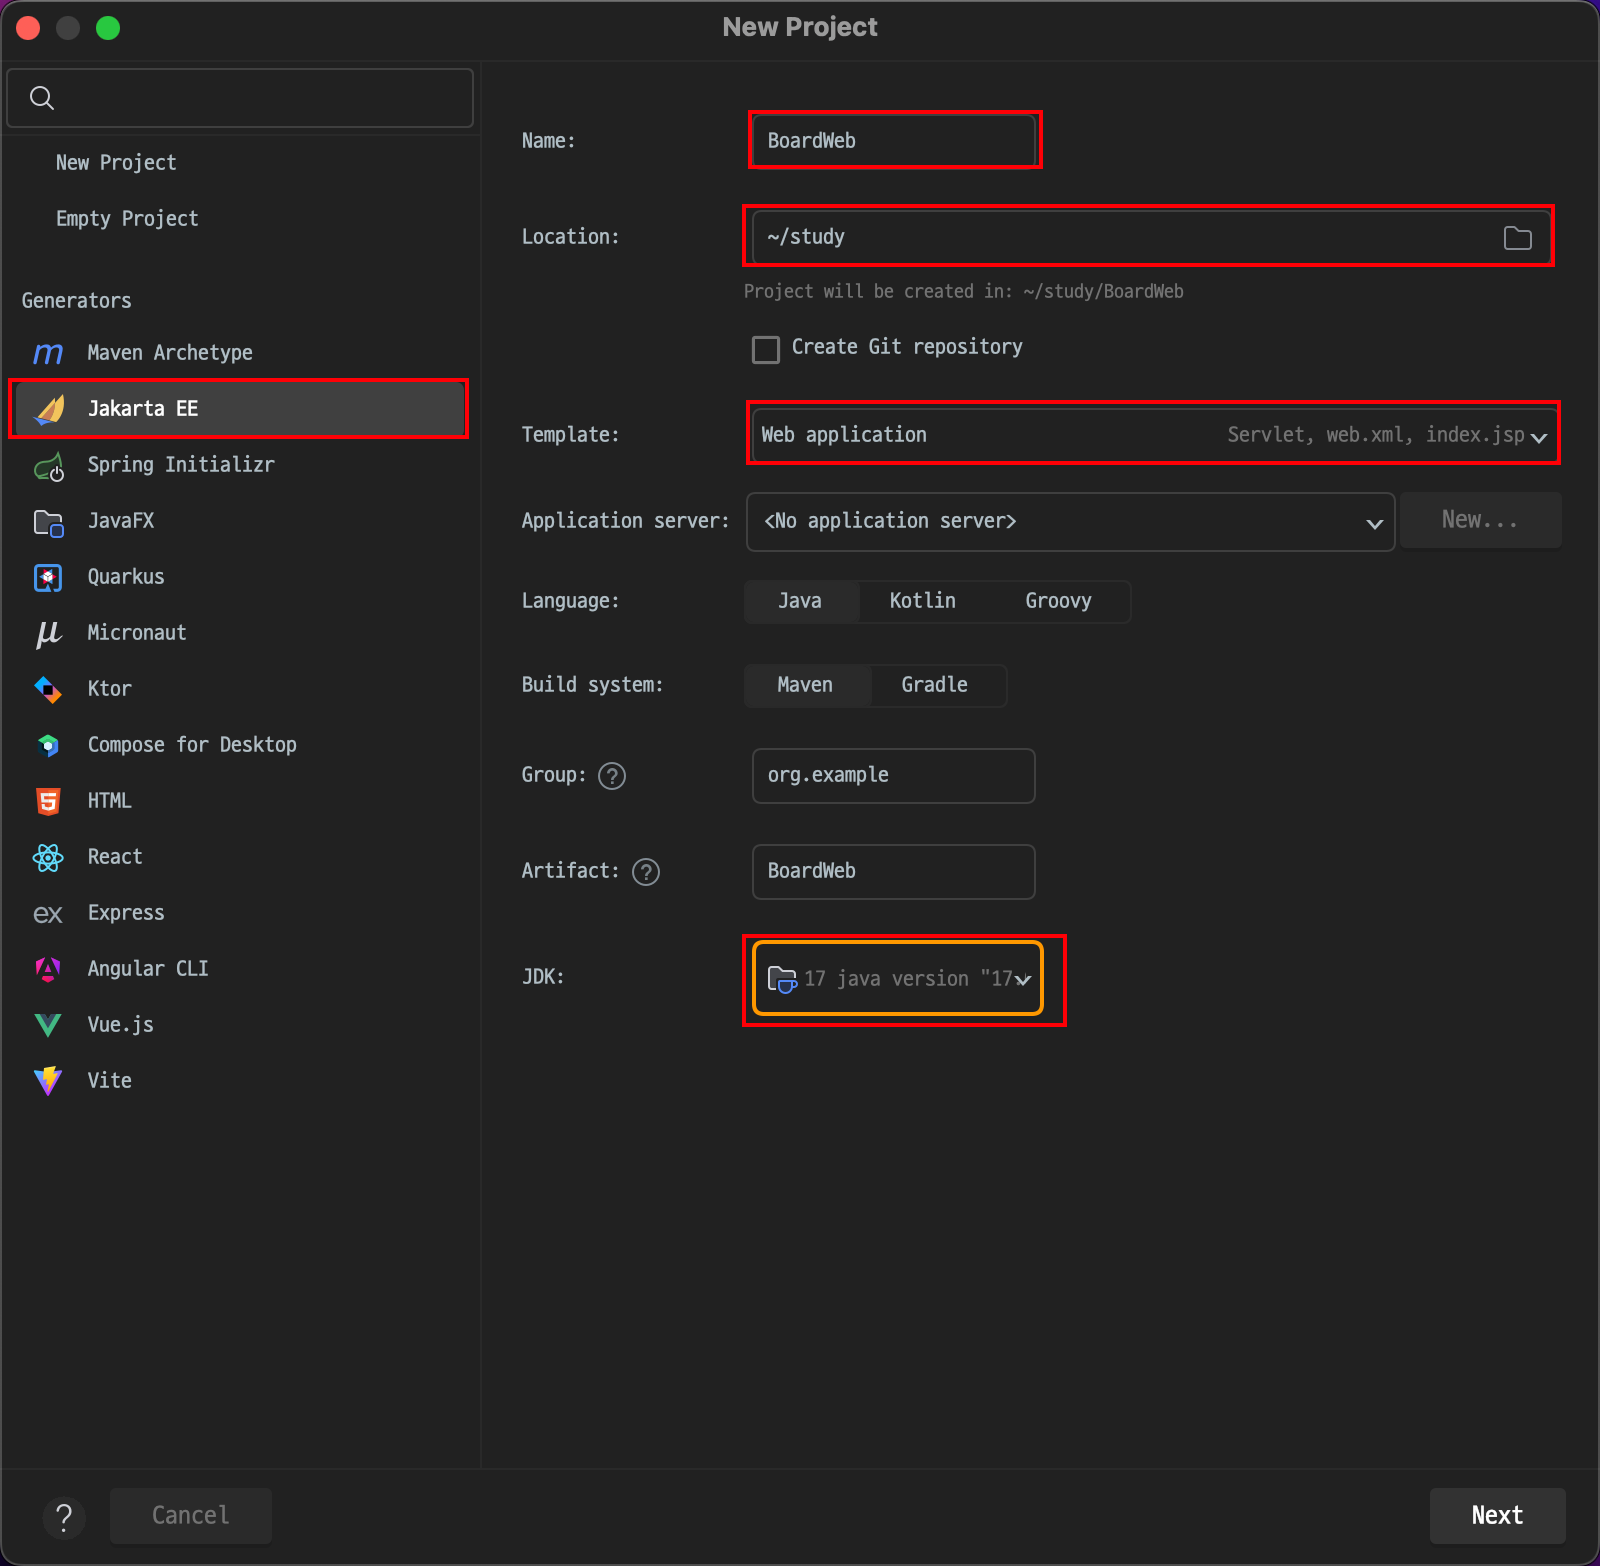This screenshot has height=1566, width=1600.
Task: Click the Angular CLI logo icon
Action: click(x=48, y=969)
